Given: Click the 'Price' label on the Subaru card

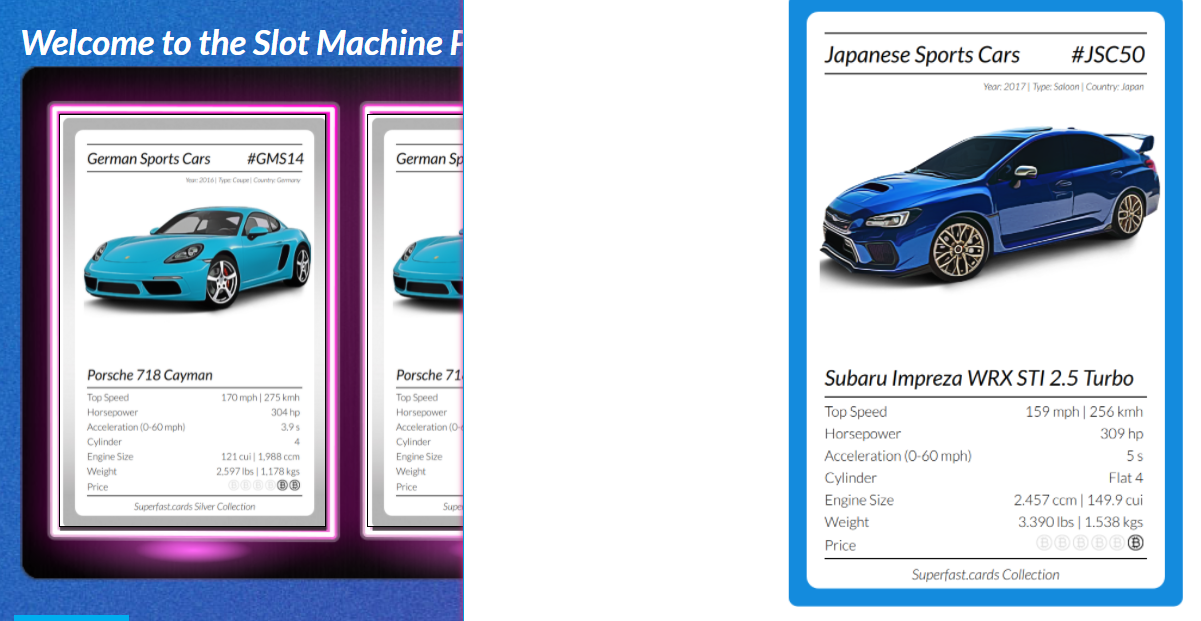Looking at the screenshot, I should 840,545.
